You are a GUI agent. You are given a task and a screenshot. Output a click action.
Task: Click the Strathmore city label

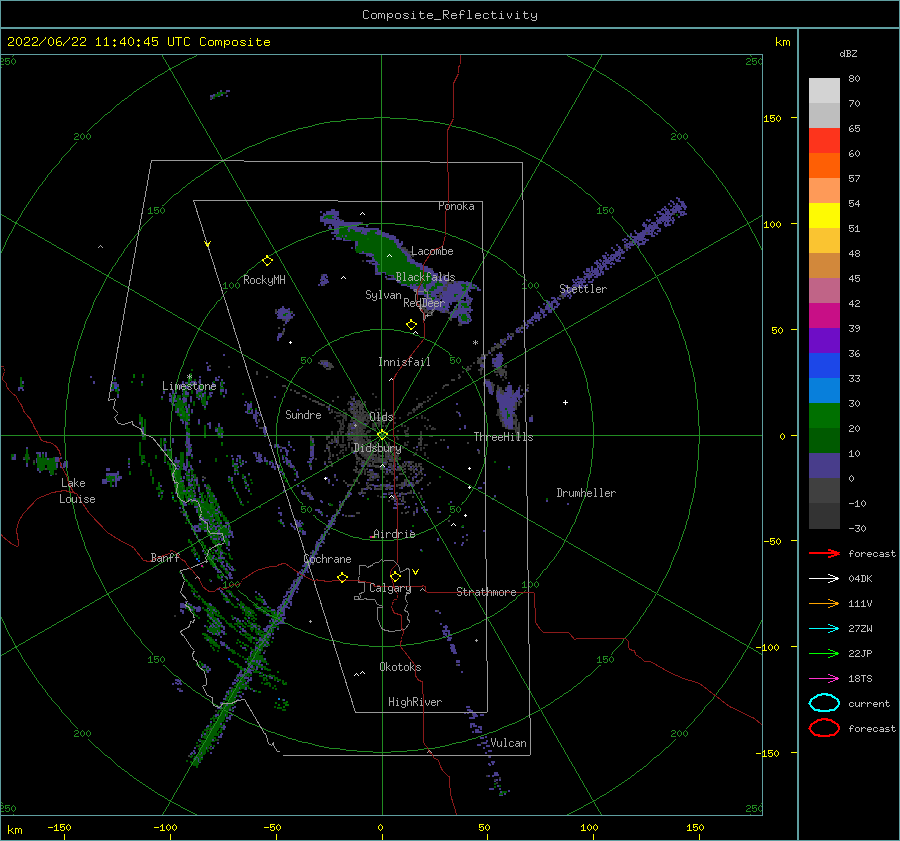(x=486, y=592)
